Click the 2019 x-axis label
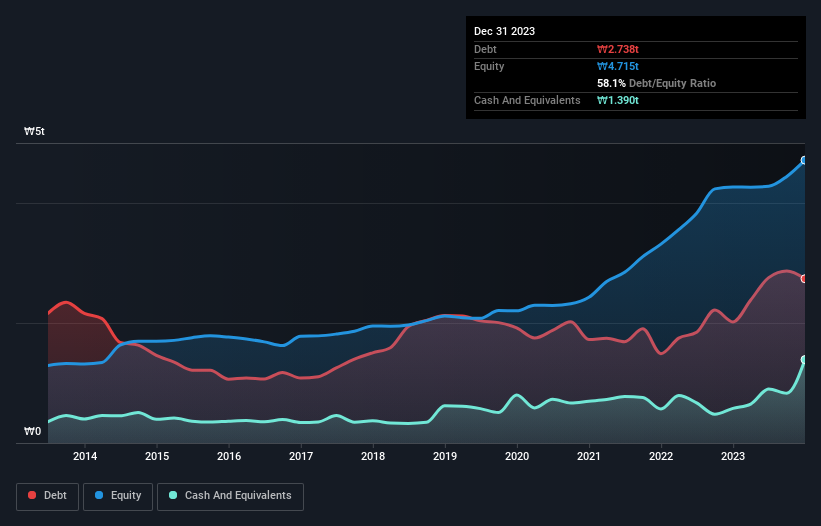Viewport: 821px width, 526px height. (445, 456)
